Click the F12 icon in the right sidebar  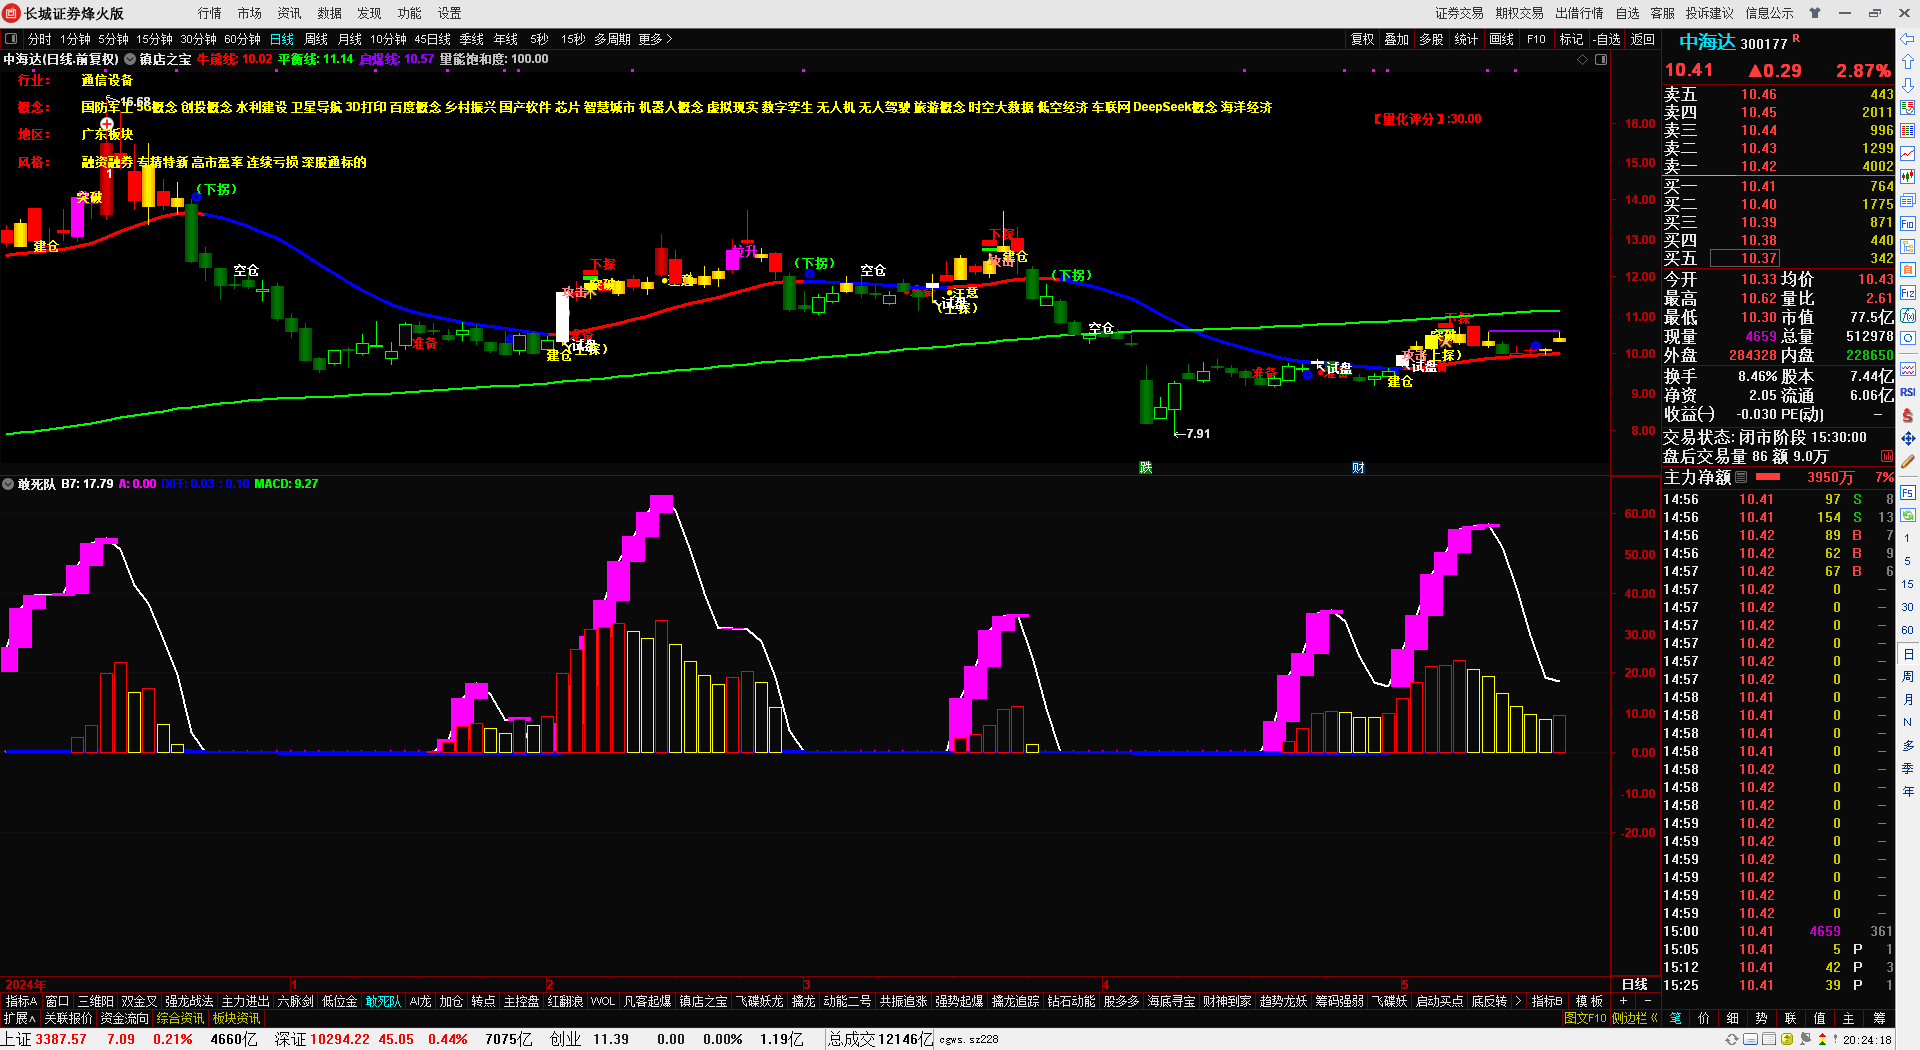1908,293
